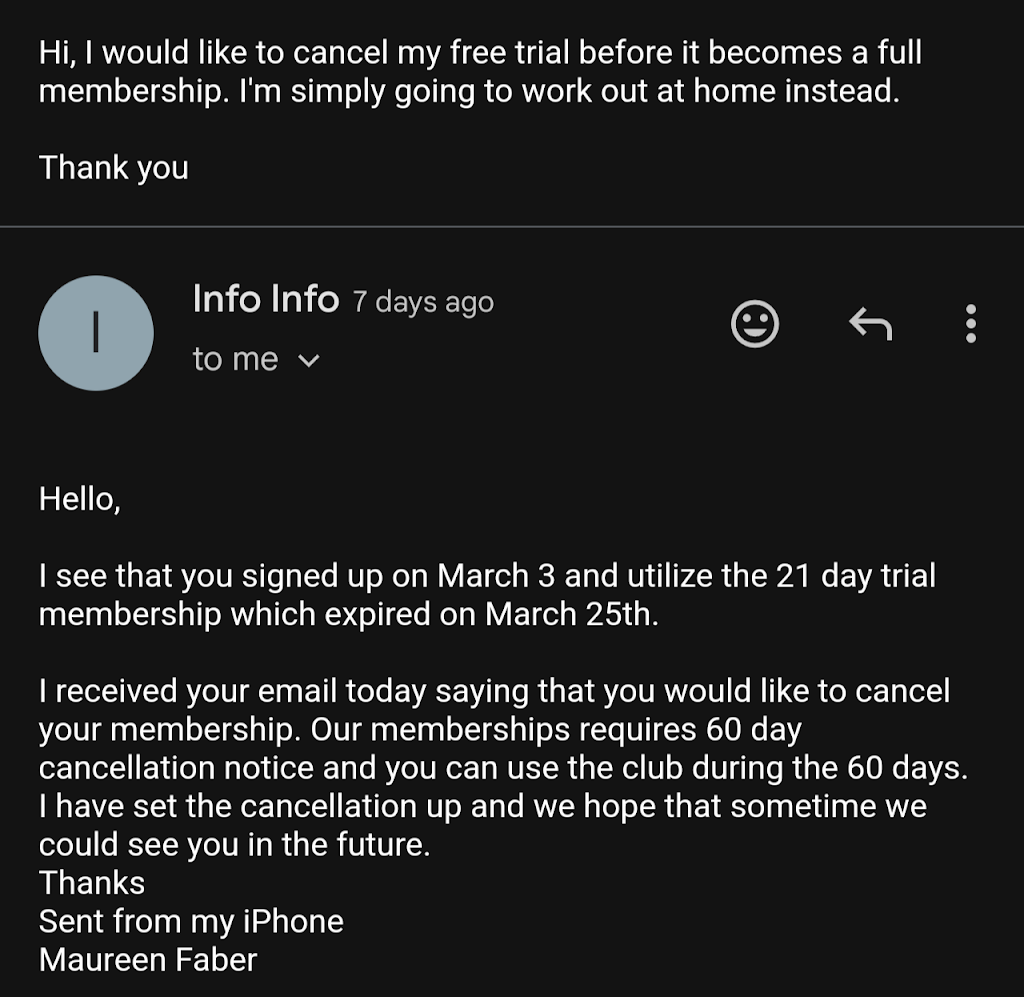Click the "Hello," greeting in the reply
The width and height of the screenshot is (1024, 997).
pos(80,498)
